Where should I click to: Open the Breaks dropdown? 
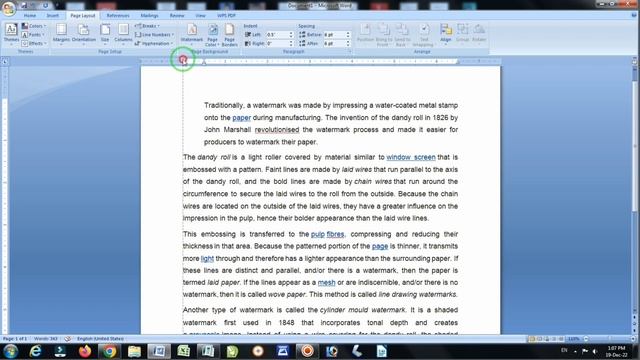147,26
